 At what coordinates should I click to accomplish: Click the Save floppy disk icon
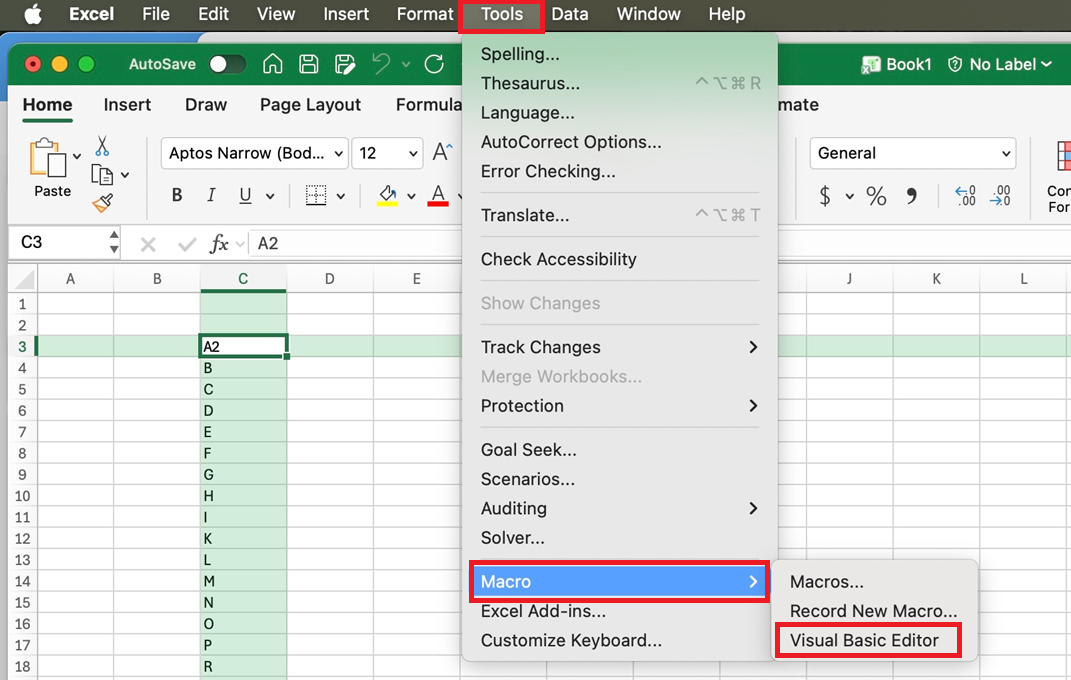coord(309,64)
